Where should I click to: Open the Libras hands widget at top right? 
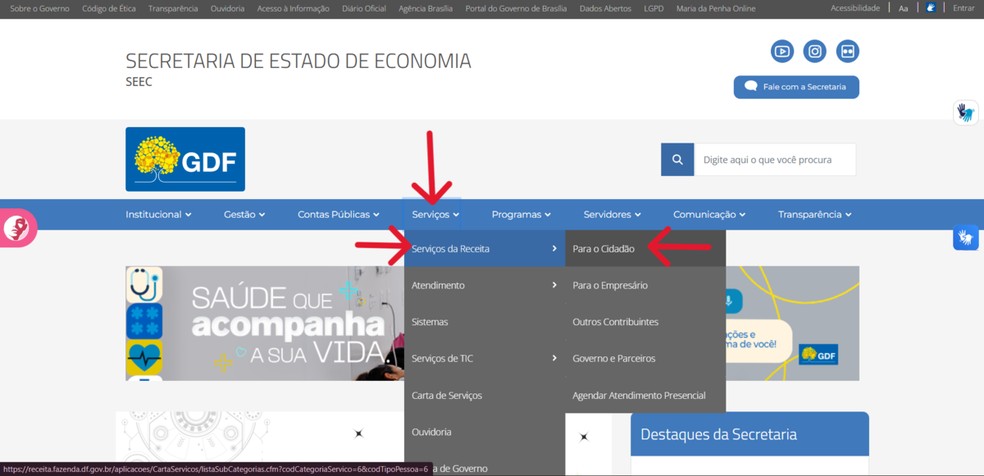click(965, 113)
